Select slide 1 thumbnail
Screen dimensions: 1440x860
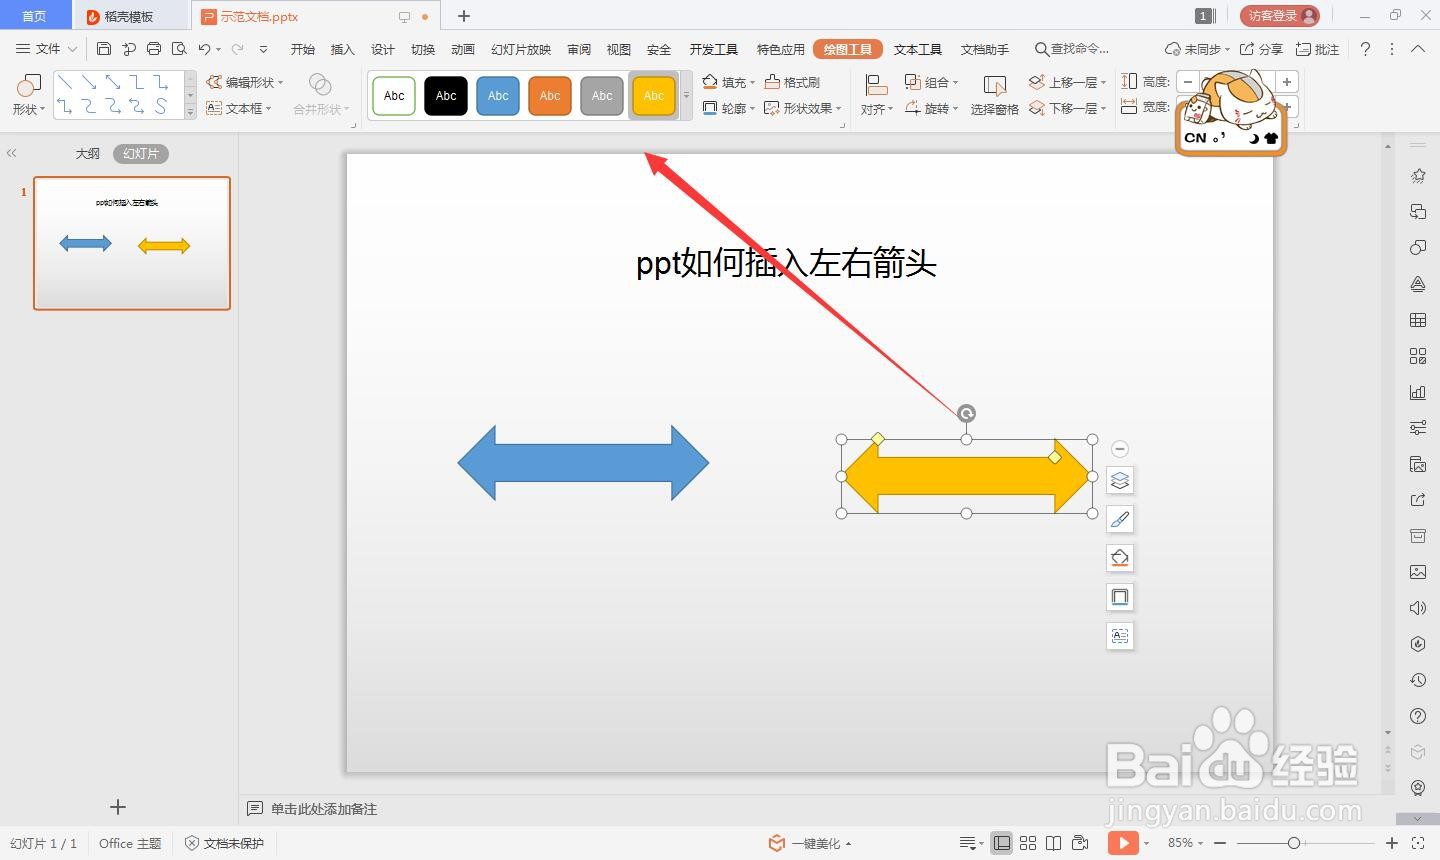132,243
